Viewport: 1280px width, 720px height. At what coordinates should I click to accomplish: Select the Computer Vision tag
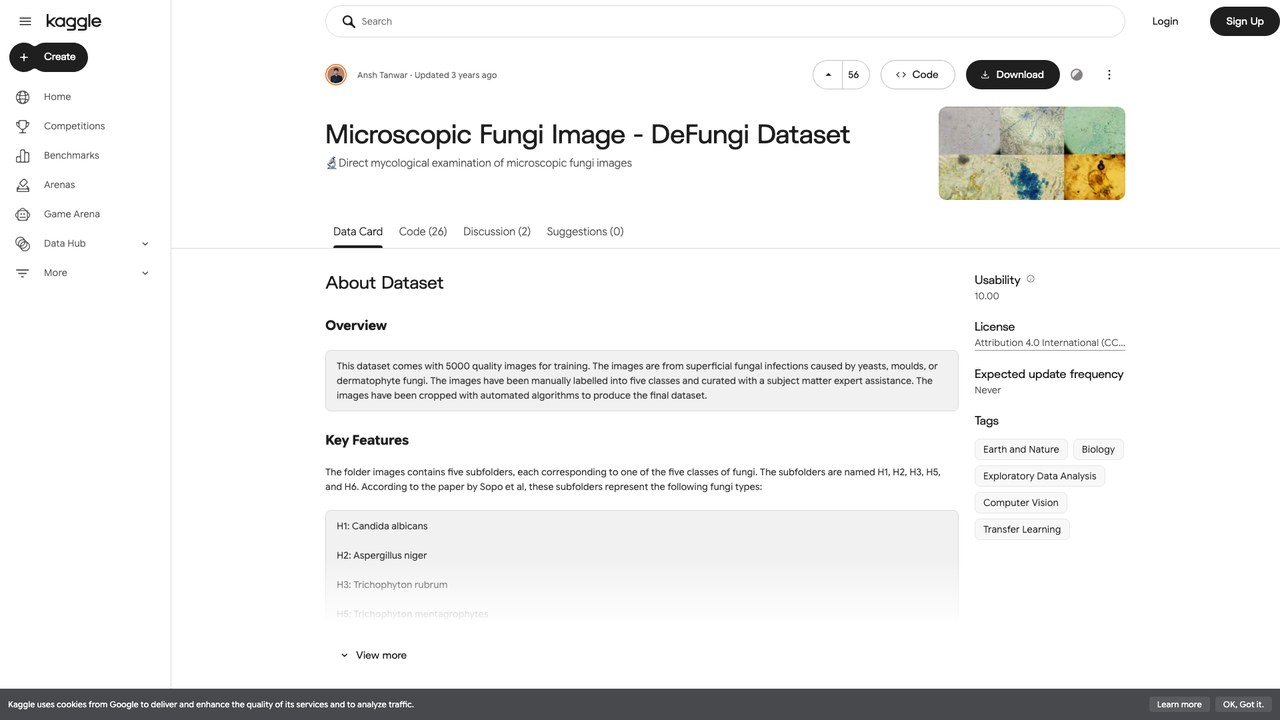[1021, 503]
